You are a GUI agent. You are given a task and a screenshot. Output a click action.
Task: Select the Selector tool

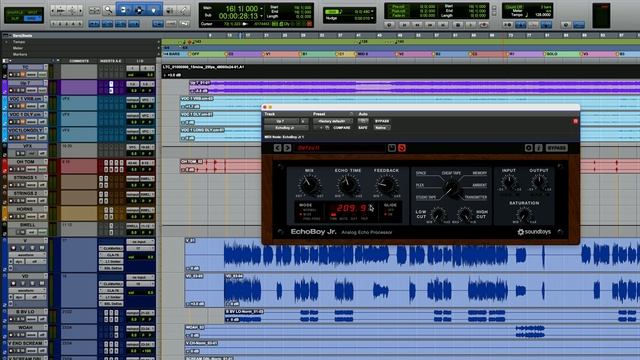139,10
